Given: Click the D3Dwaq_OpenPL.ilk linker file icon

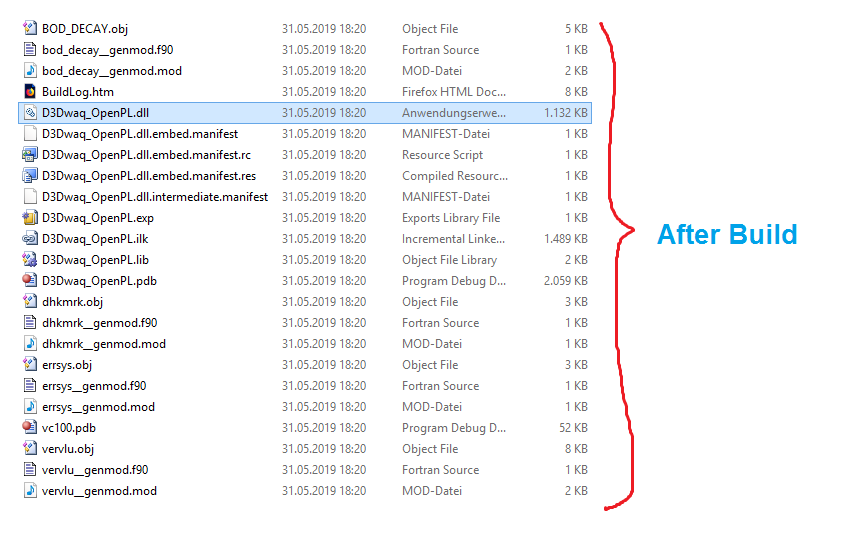Looking at the screenshot, I should pyautogui.click(x=30, y=239).
